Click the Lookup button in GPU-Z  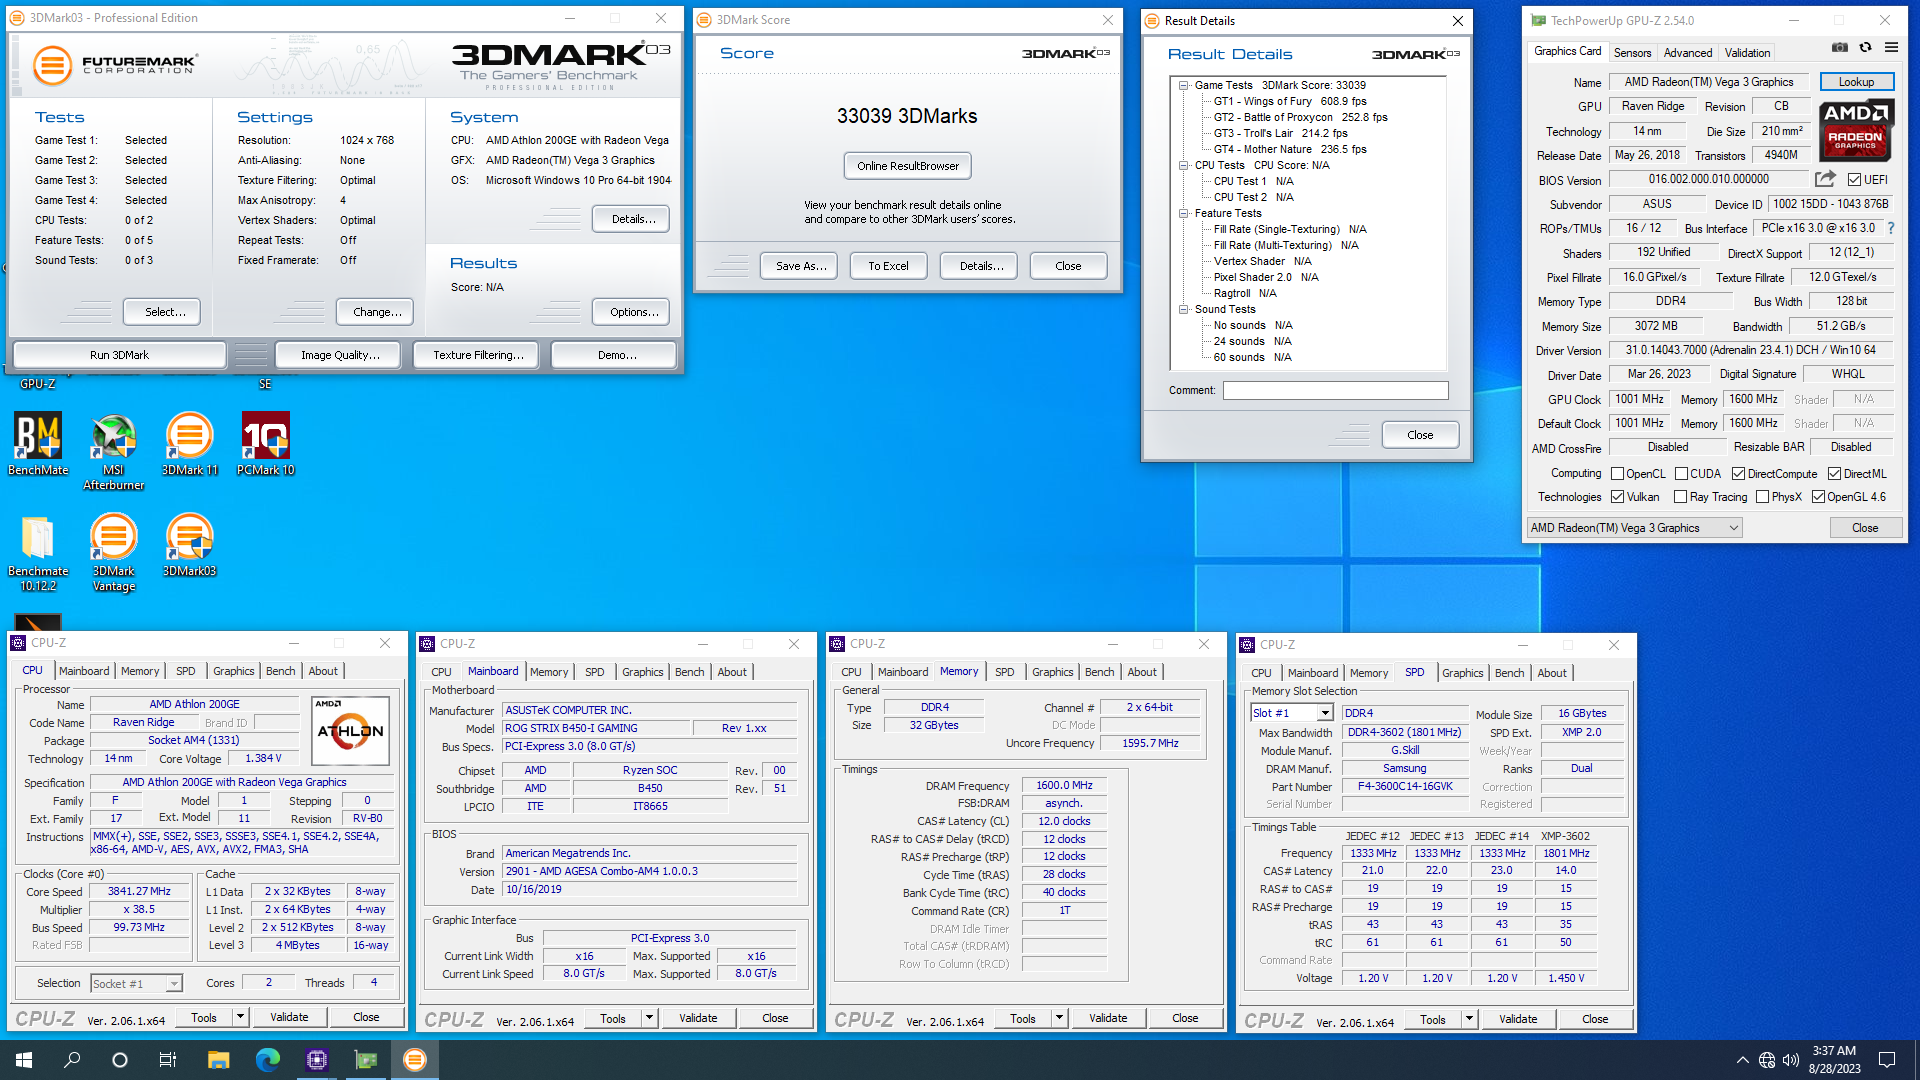click(1856, 82)
